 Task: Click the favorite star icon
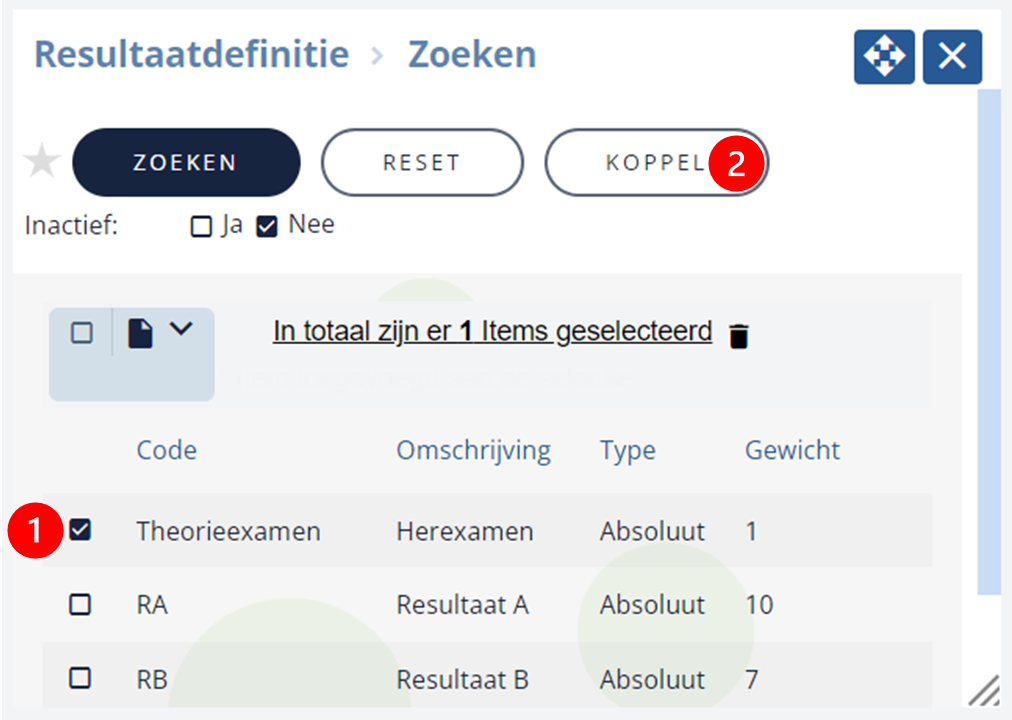[x=42, y=161]
